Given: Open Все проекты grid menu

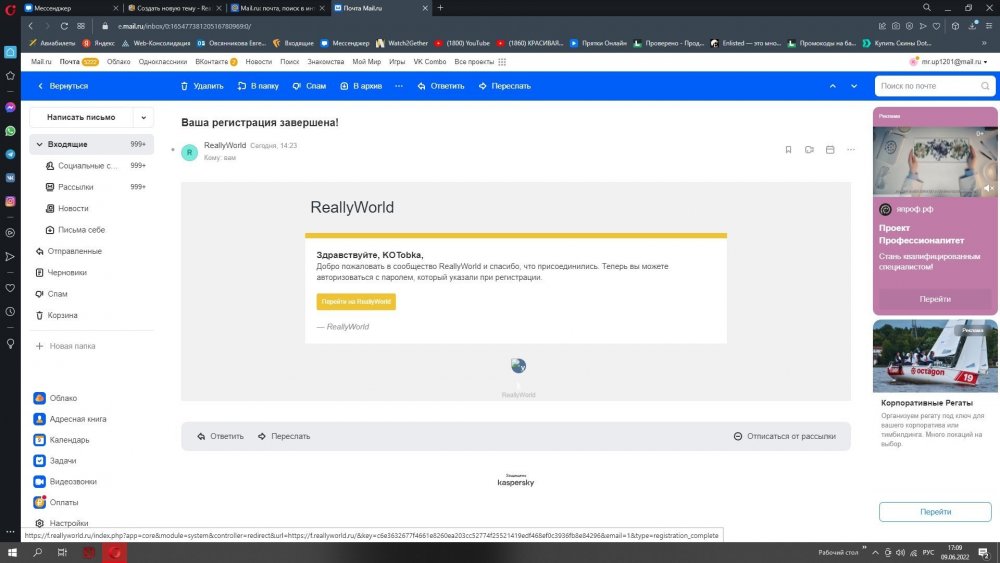Looking at the screenshot, I should [x=480, y=62].
